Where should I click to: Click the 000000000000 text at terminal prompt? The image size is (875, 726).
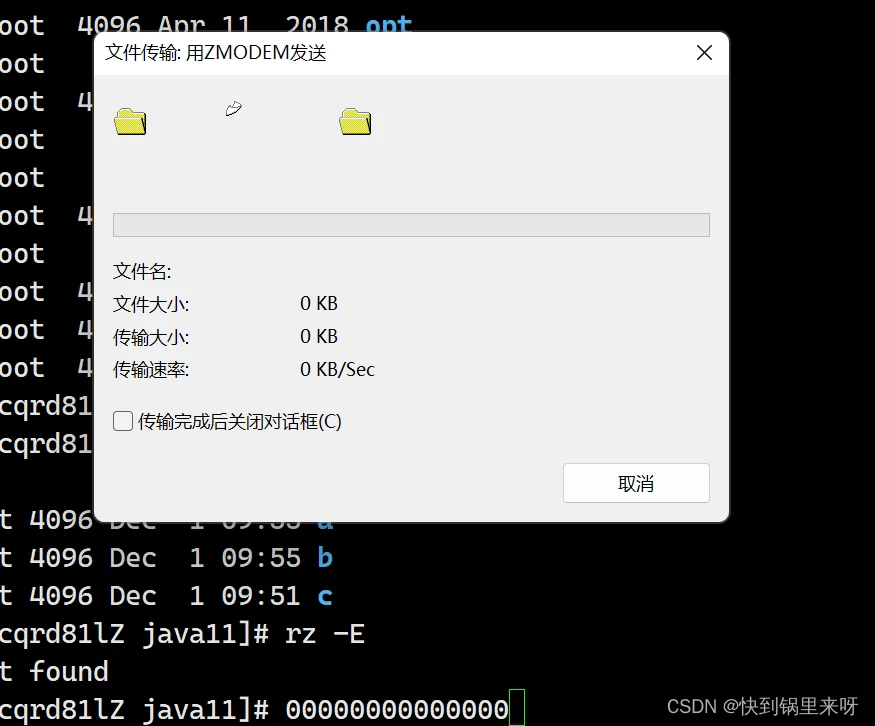coord(397,710)
